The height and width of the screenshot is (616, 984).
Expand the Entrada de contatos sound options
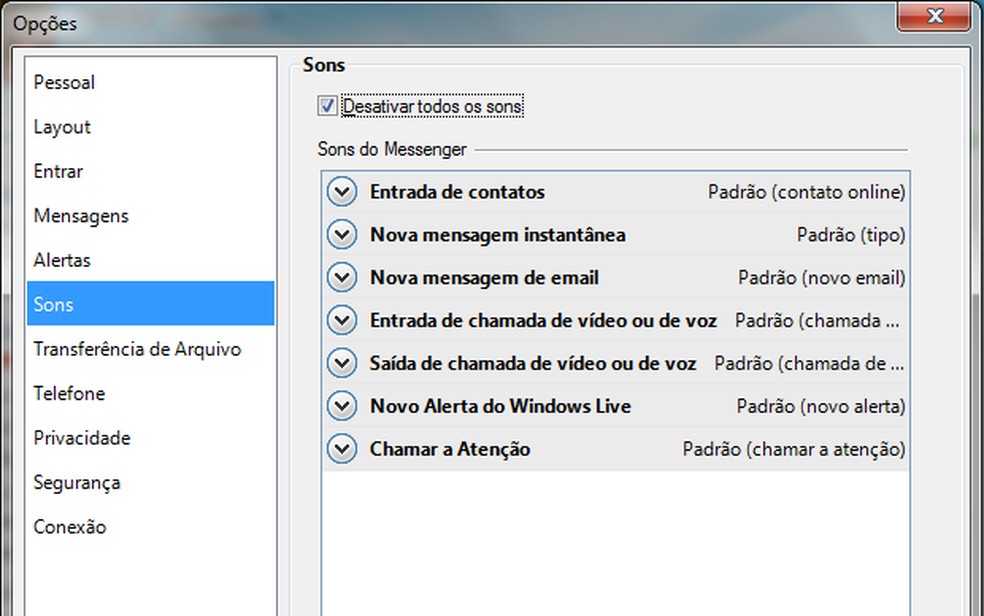click(x=341, y=192)
